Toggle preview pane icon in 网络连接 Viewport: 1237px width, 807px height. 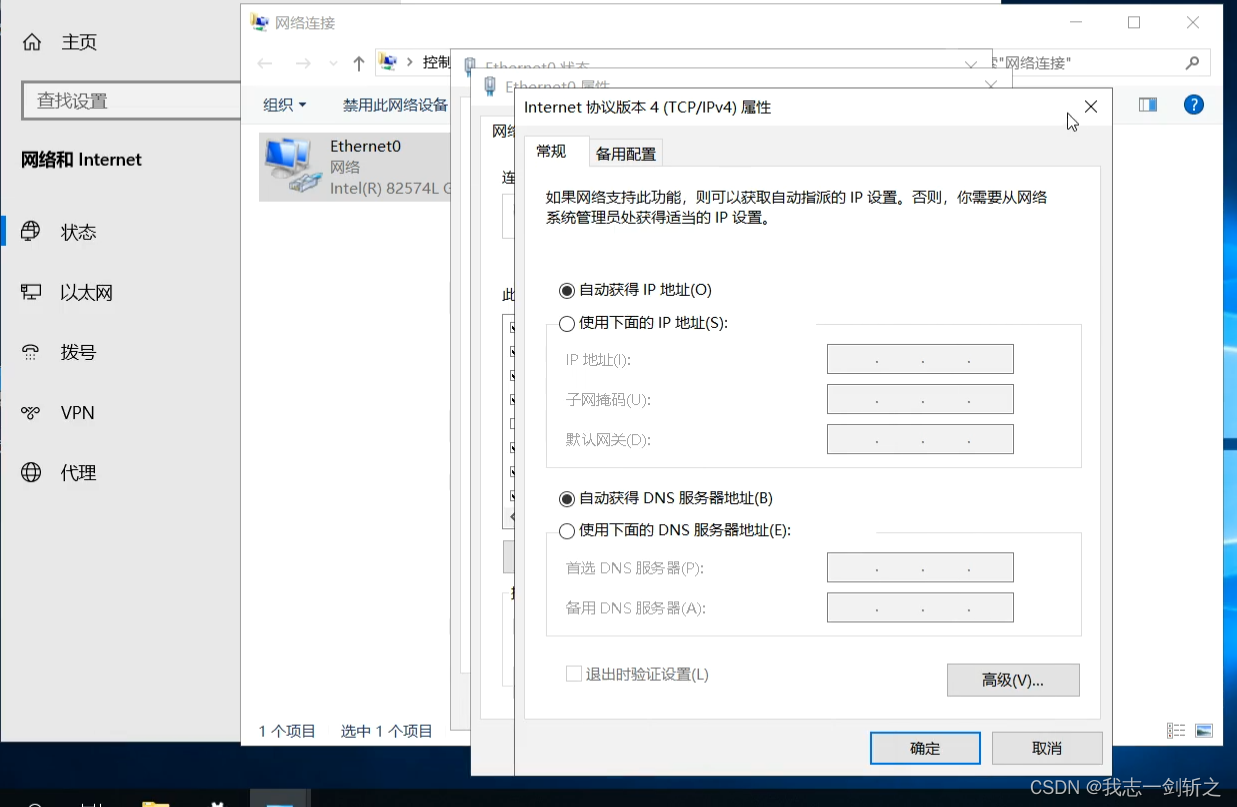click(1148, 104)
